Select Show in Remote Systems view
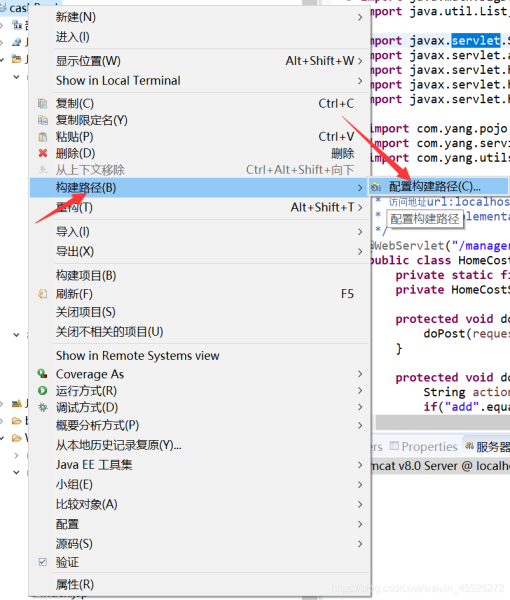This screenshot has width=510, height=600. click(199, 356)
